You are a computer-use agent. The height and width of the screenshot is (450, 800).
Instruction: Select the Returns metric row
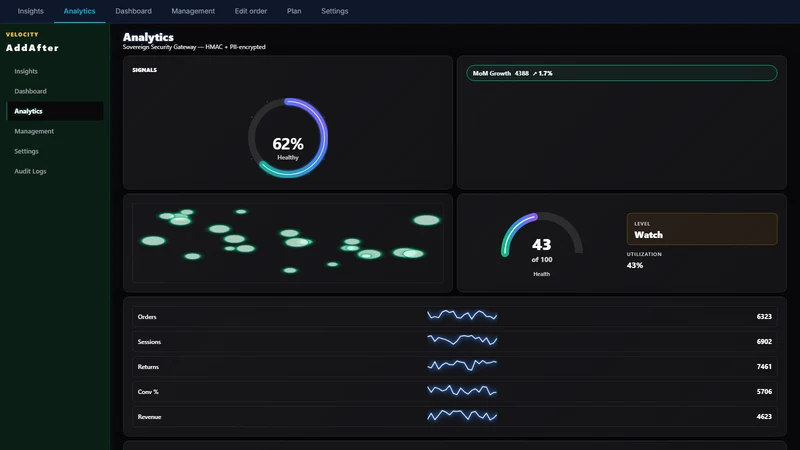point(455,366)
